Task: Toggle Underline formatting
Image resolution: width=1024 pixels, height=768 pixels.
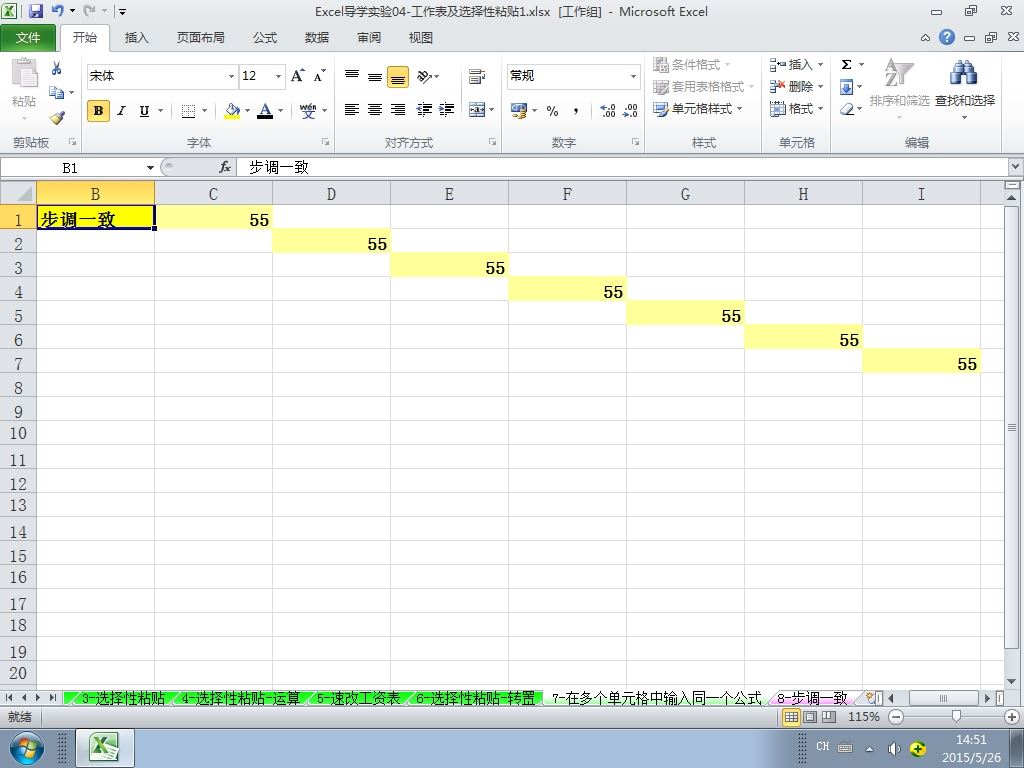Action: (x=144, y=110)
